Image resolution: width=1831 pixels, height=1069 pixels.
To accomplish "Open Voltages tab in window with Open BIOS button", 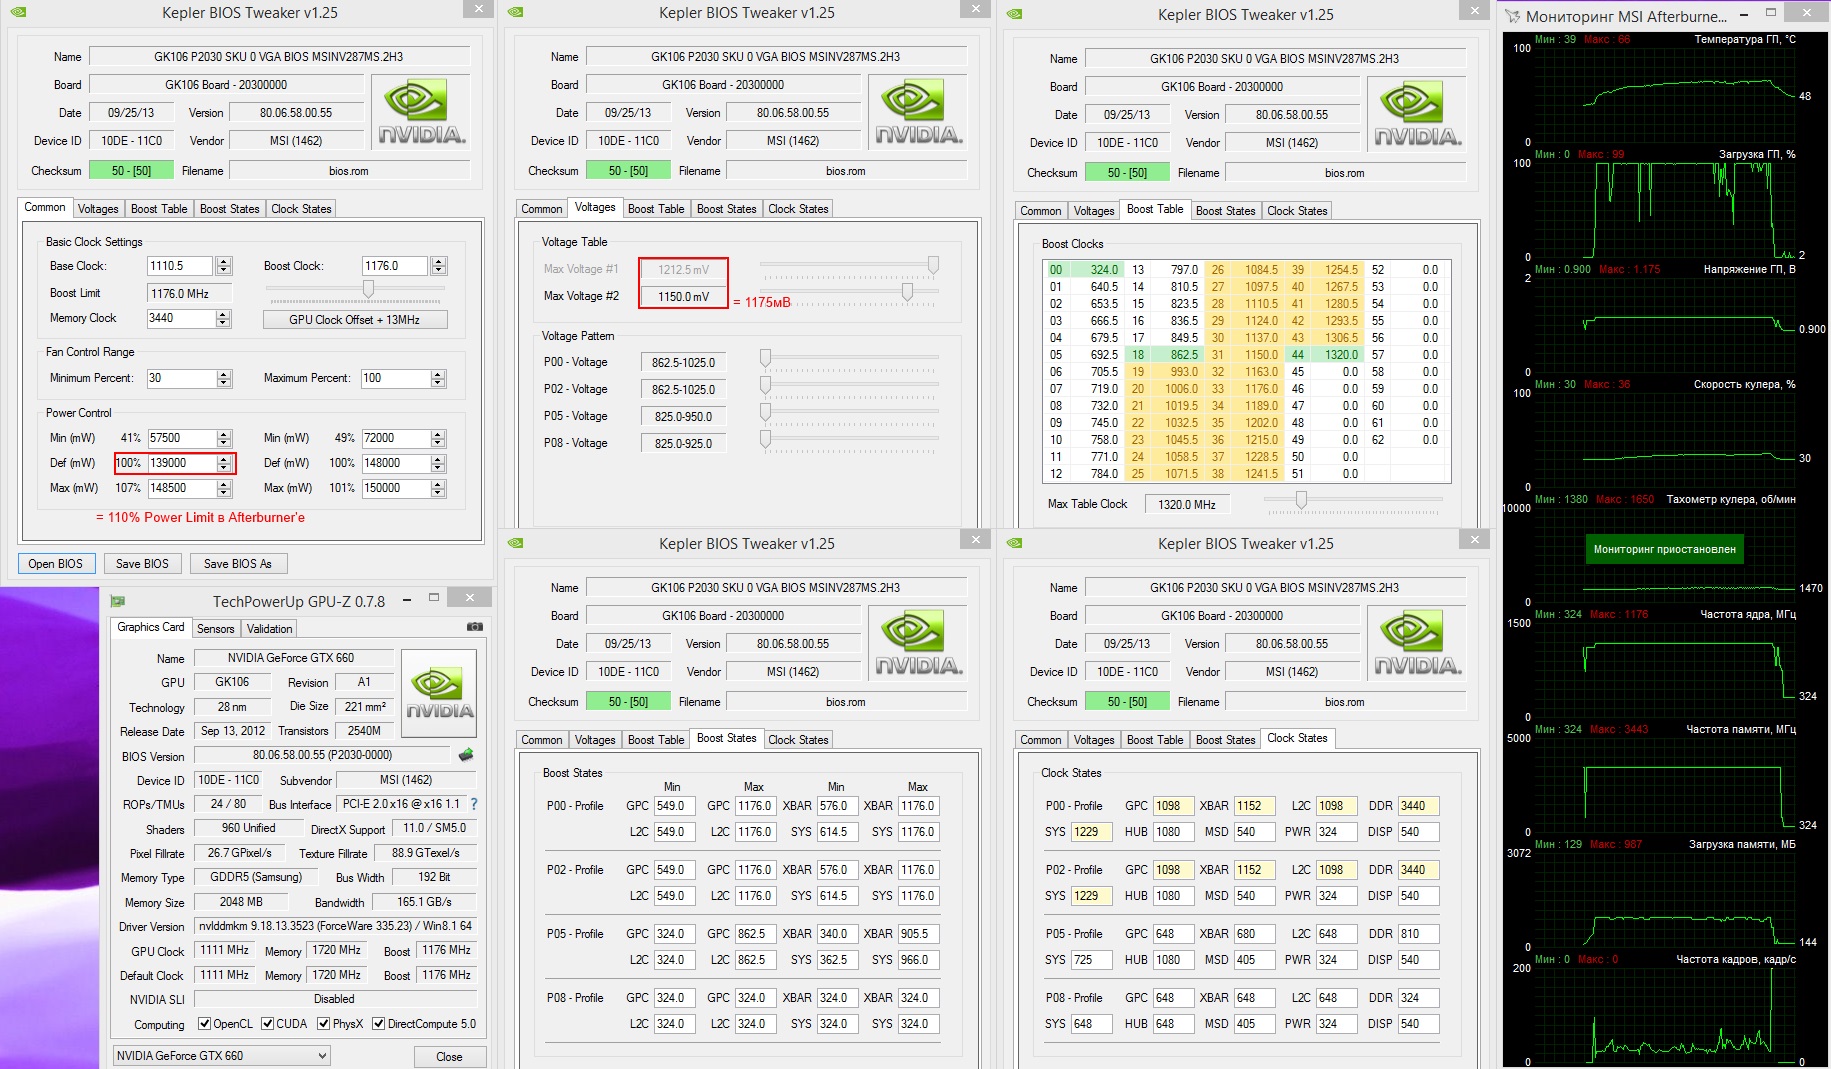I will 98,209.
